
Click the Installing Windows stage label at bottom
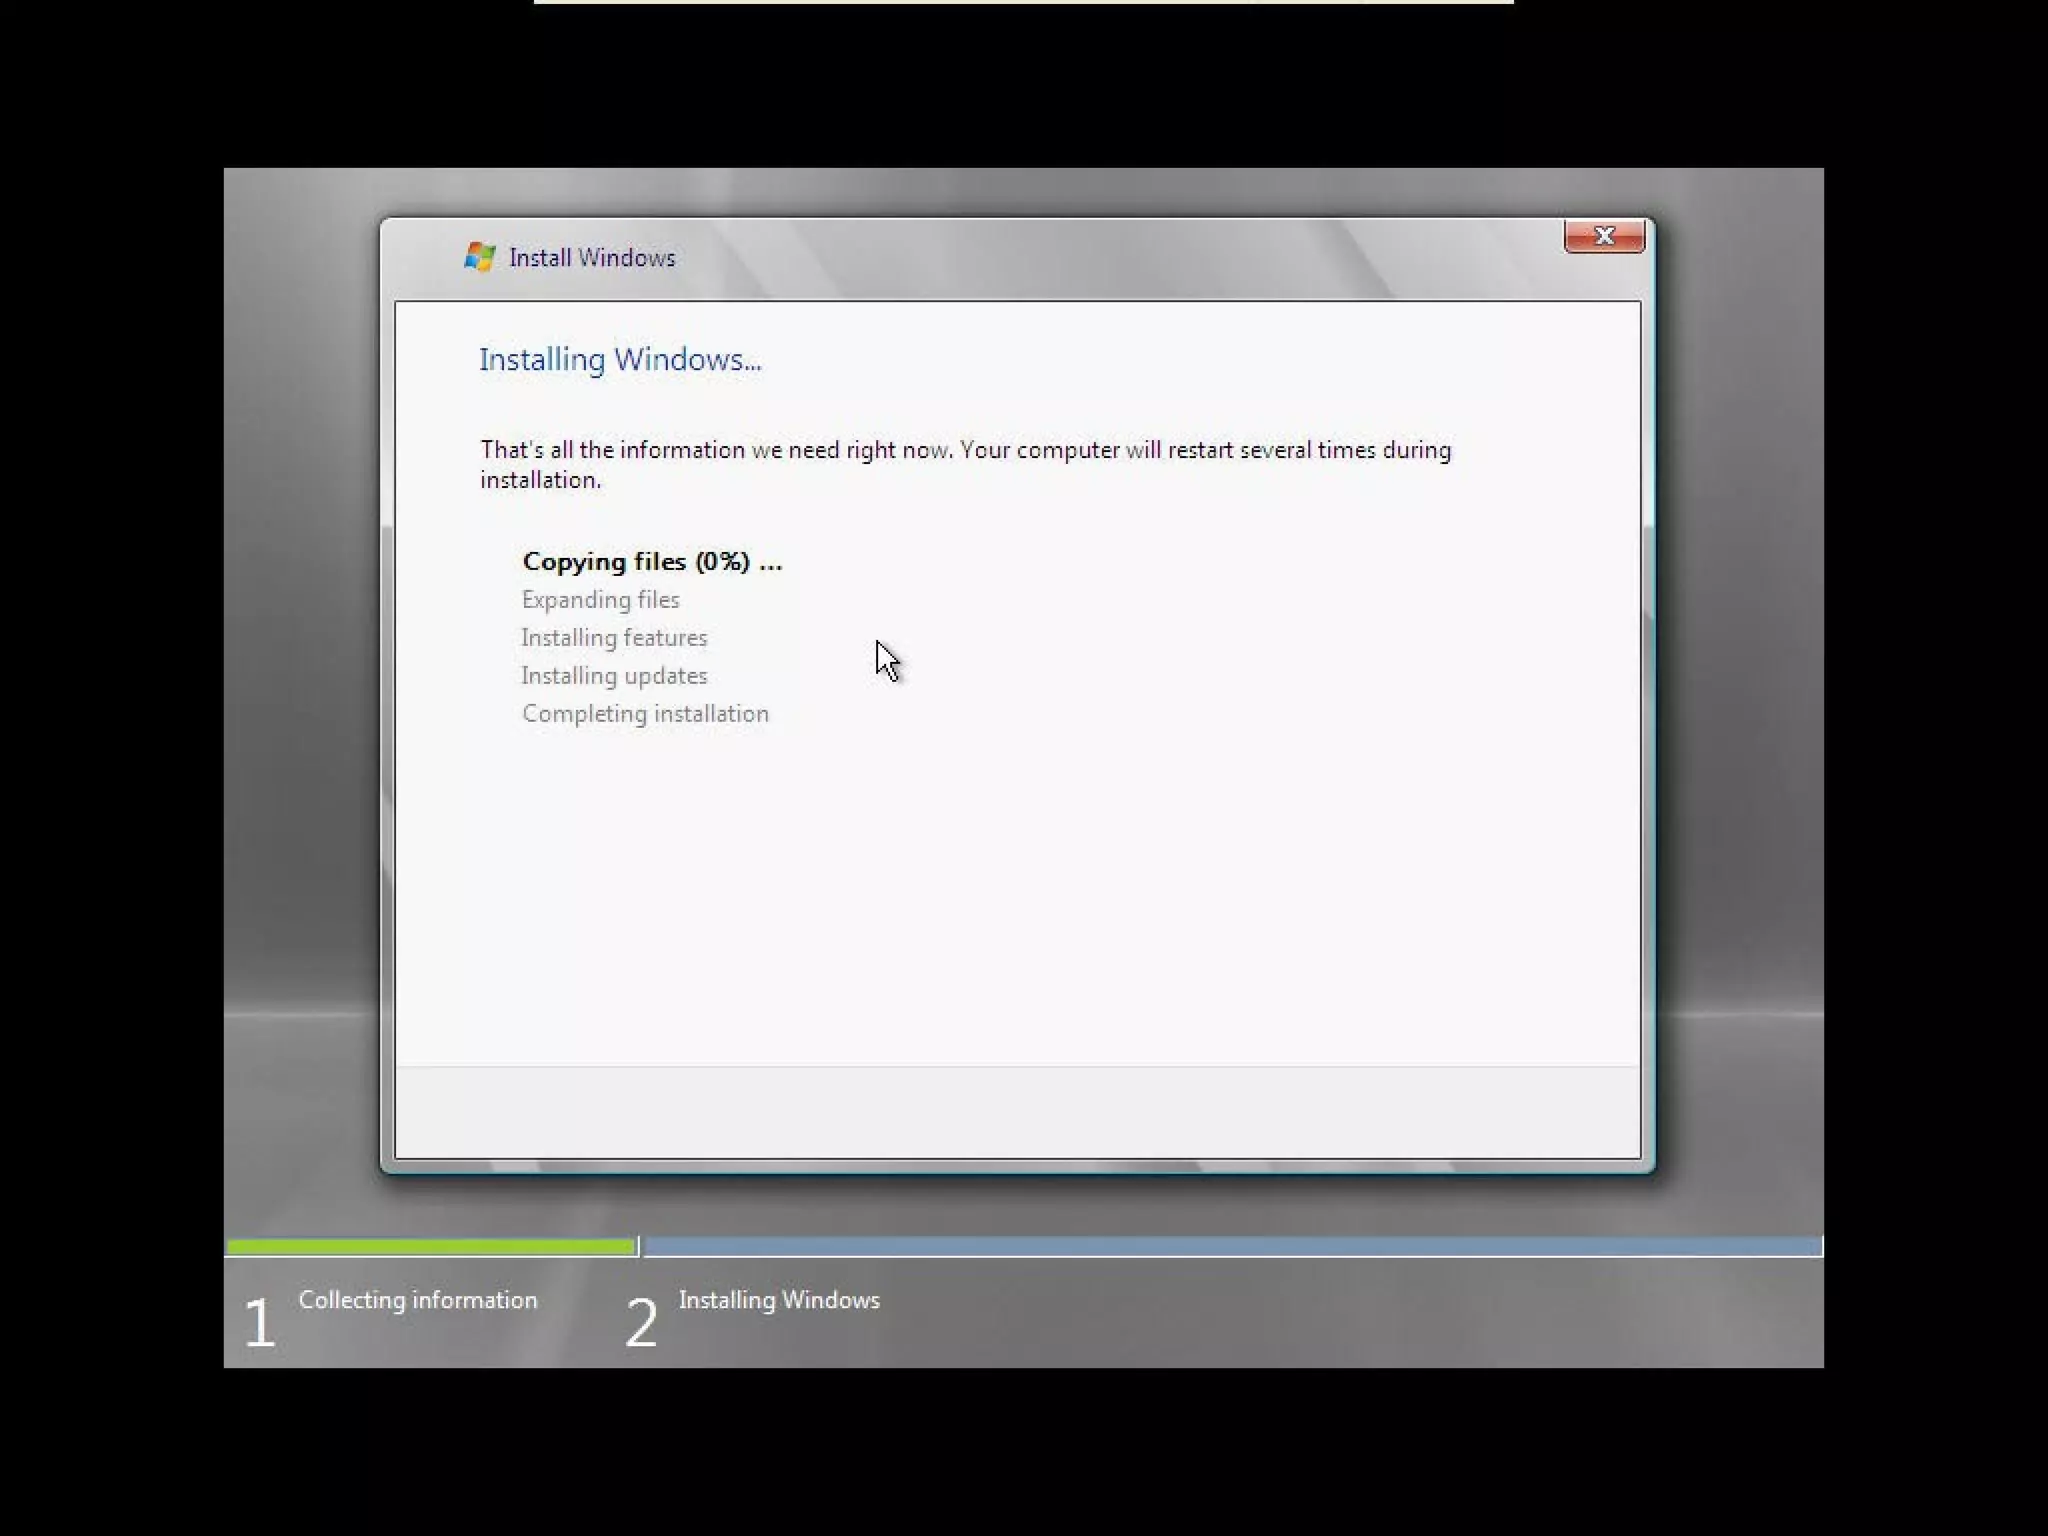click(779, 1300)
